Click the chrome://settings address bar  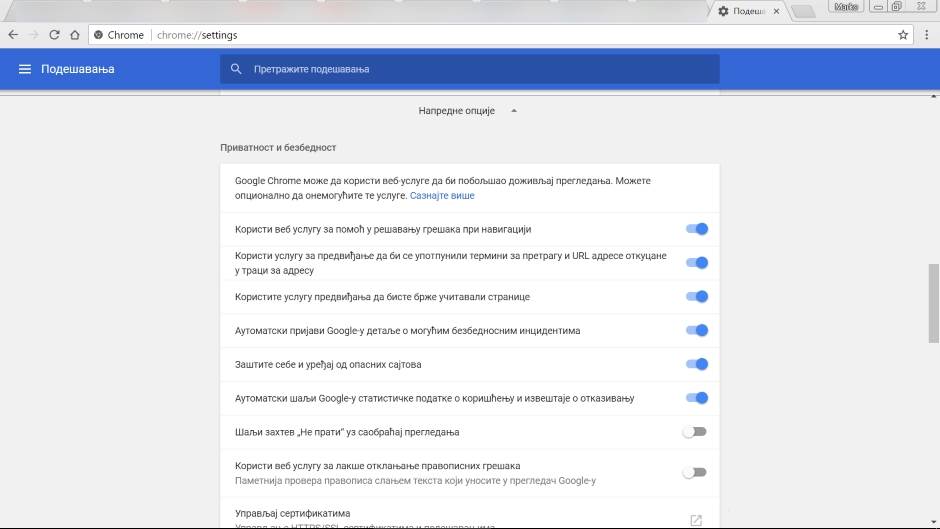coord(500,35)
